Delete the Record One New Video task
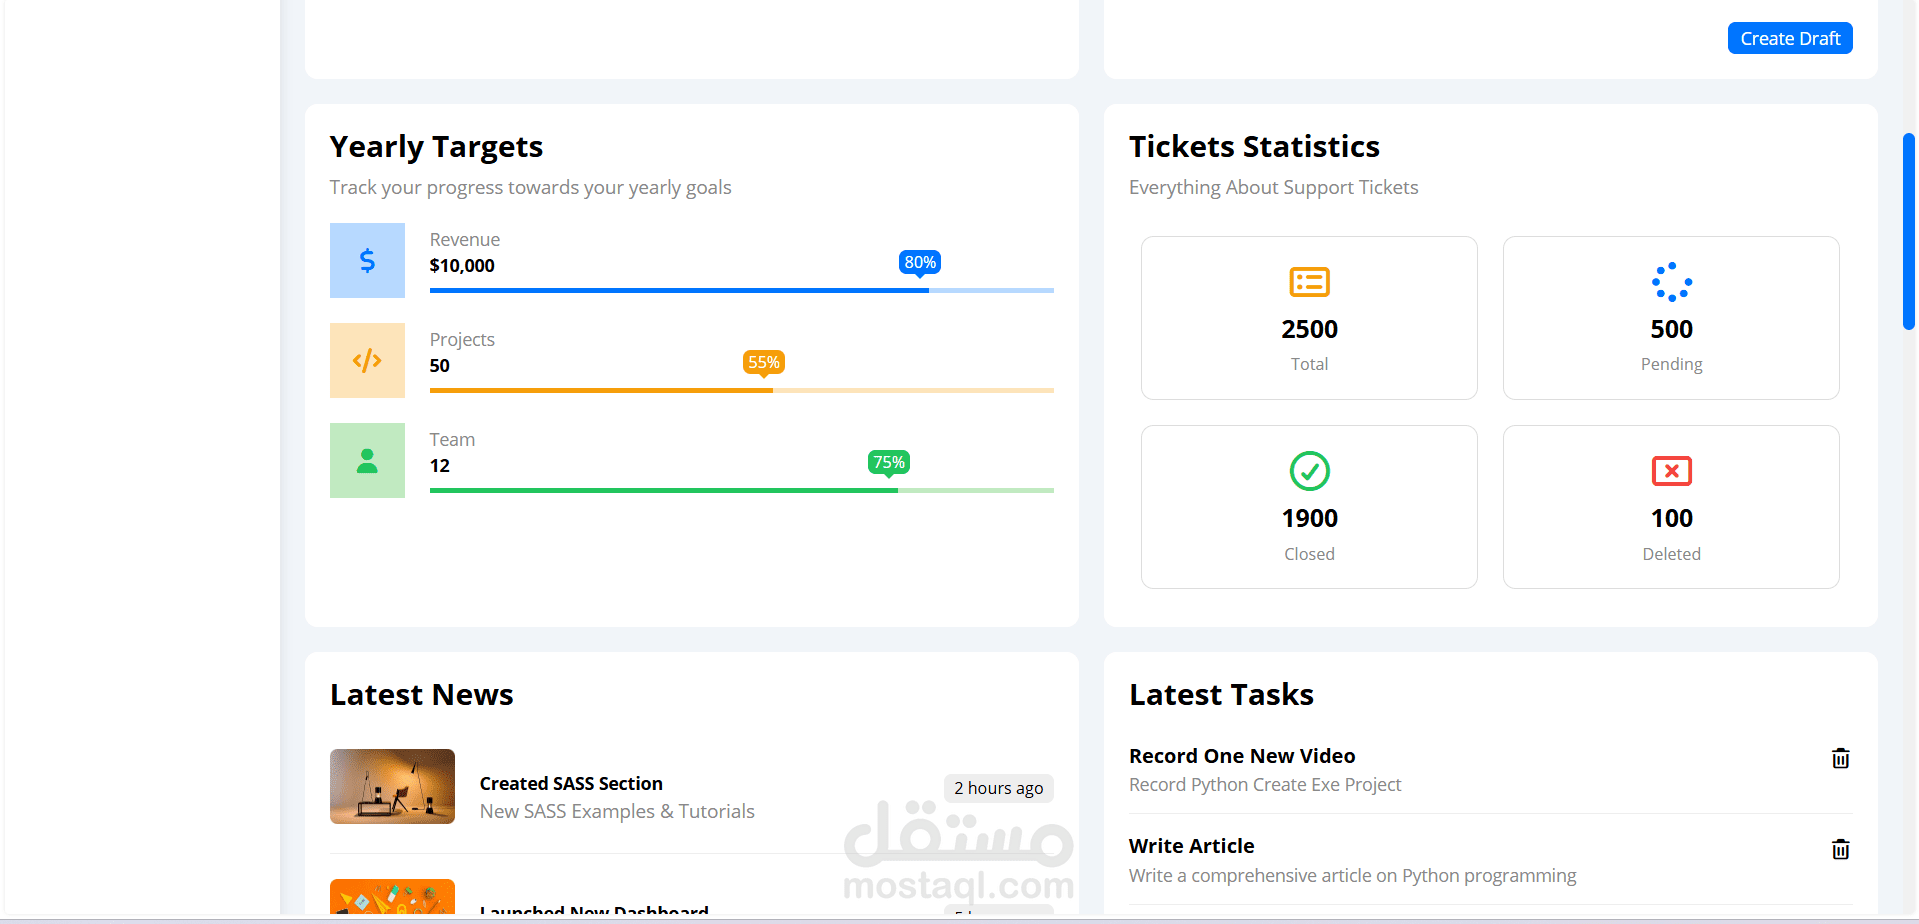The image size is (1919, 924). click(x=1840, y=758)
